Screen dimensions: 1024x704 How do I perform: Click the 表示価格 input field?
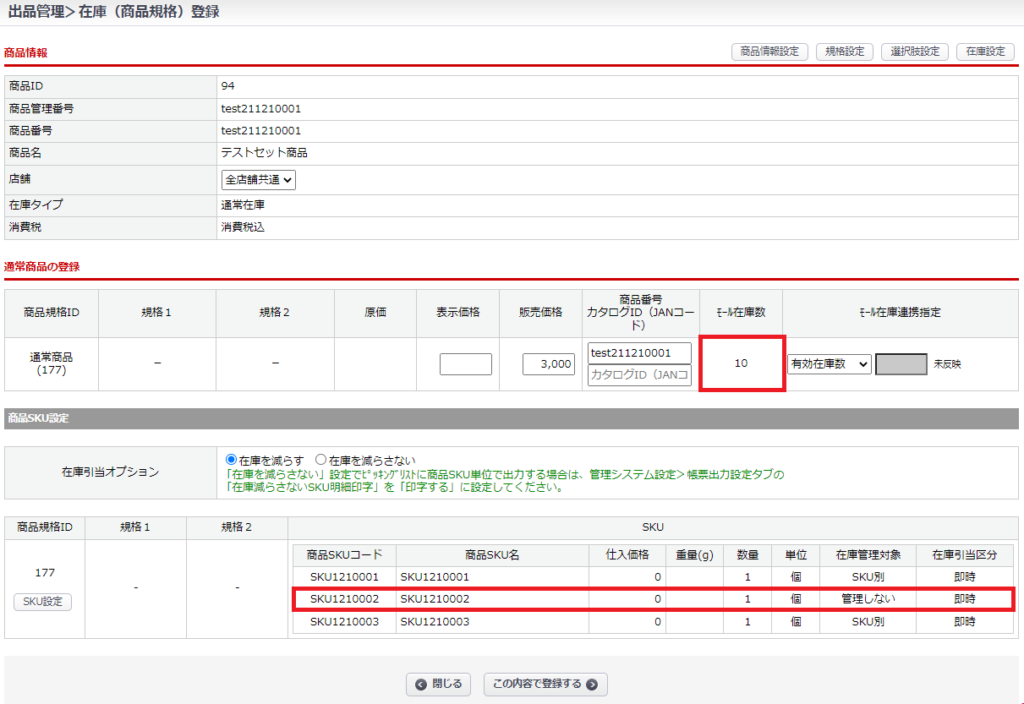tap(465, 364)
